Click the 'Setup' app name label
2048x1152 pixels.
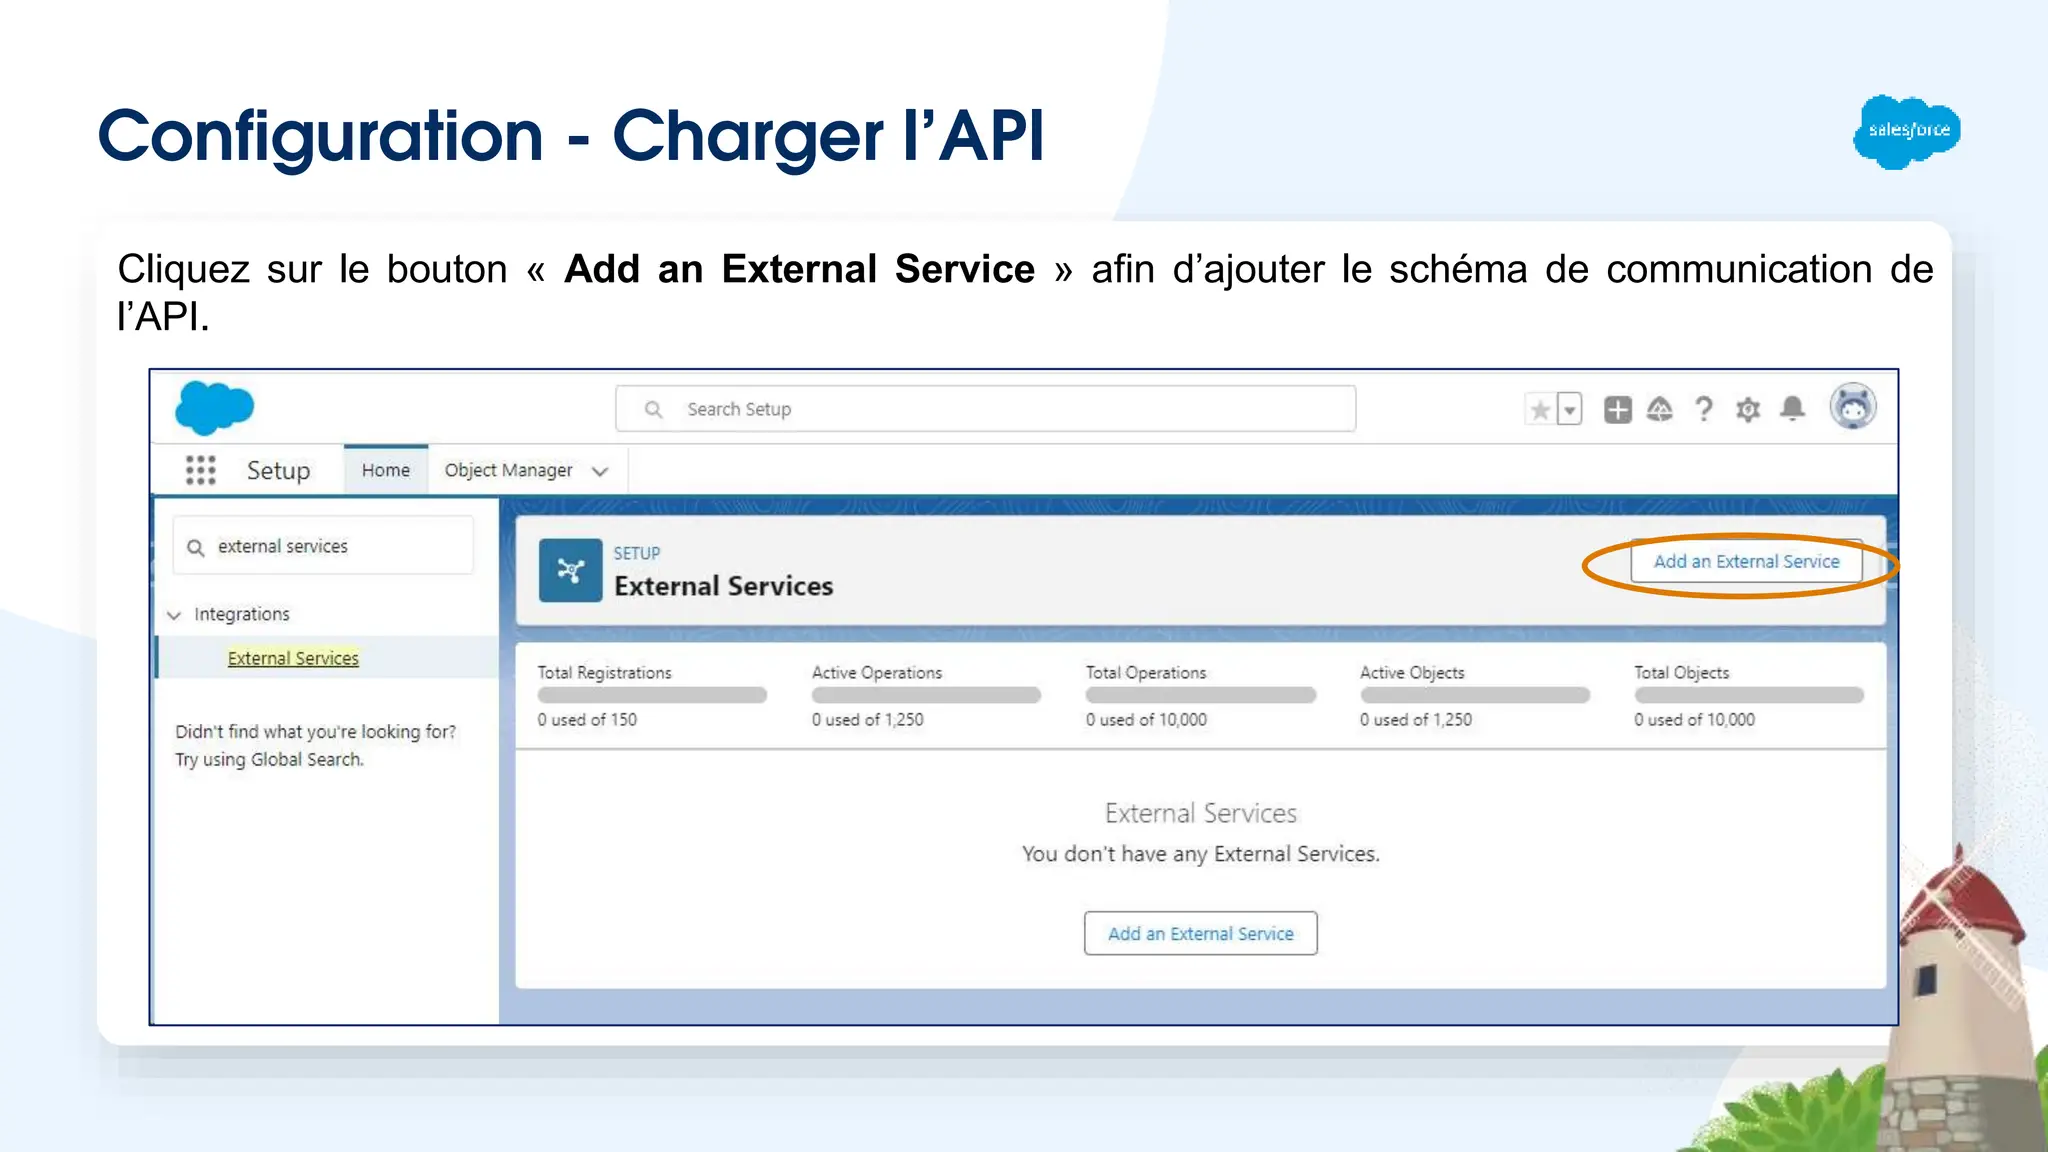279,470
